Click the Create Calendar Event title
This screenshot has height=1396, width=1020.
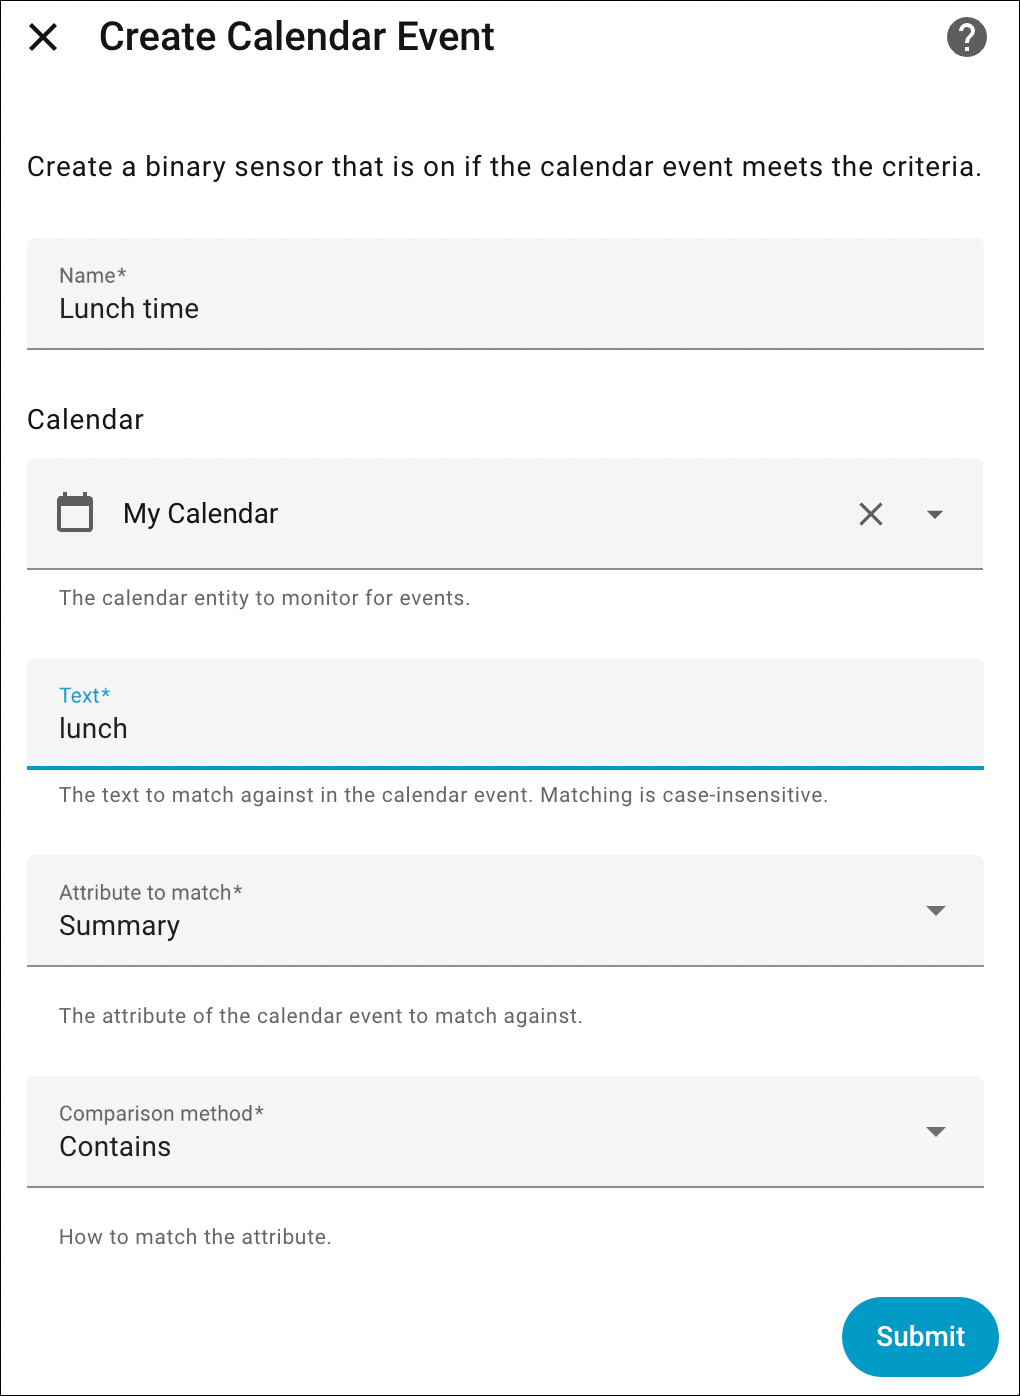pos(296,37)
